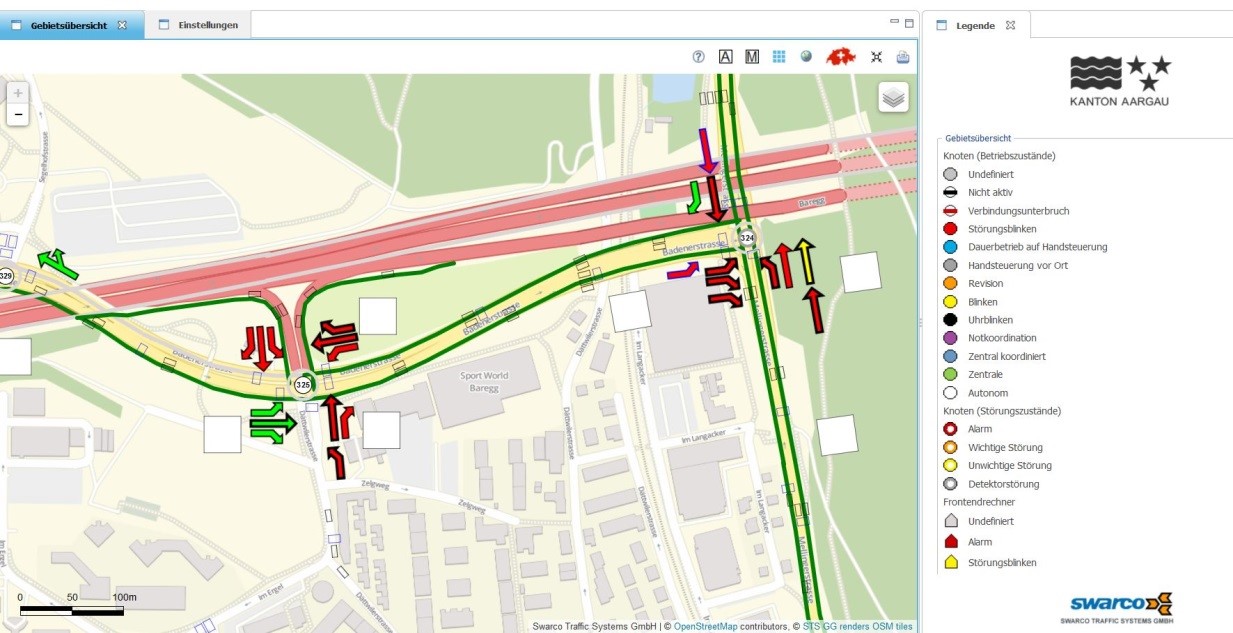
Task: Open the help question mark icon
Action: tap(699, 57)
